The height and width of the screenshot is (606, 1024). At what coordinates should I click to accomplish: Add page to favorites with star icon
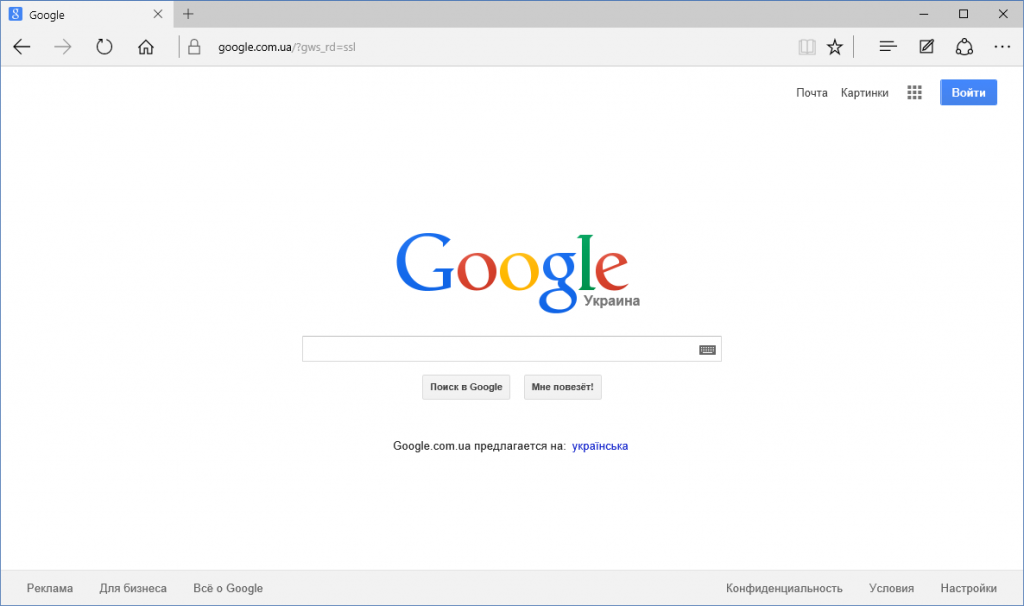[x=835, y=47]
